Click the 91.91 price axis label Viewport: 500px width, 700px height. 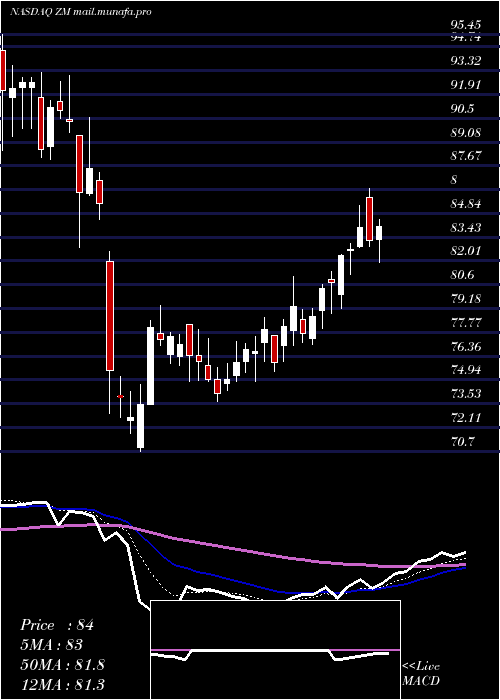[466, 85]
